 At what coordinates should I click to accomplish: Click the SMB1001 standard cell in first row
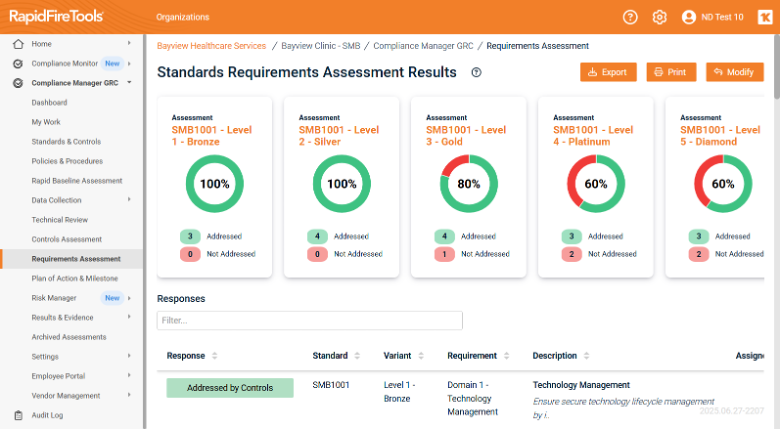pyautogui.click(x=331, y=385)
